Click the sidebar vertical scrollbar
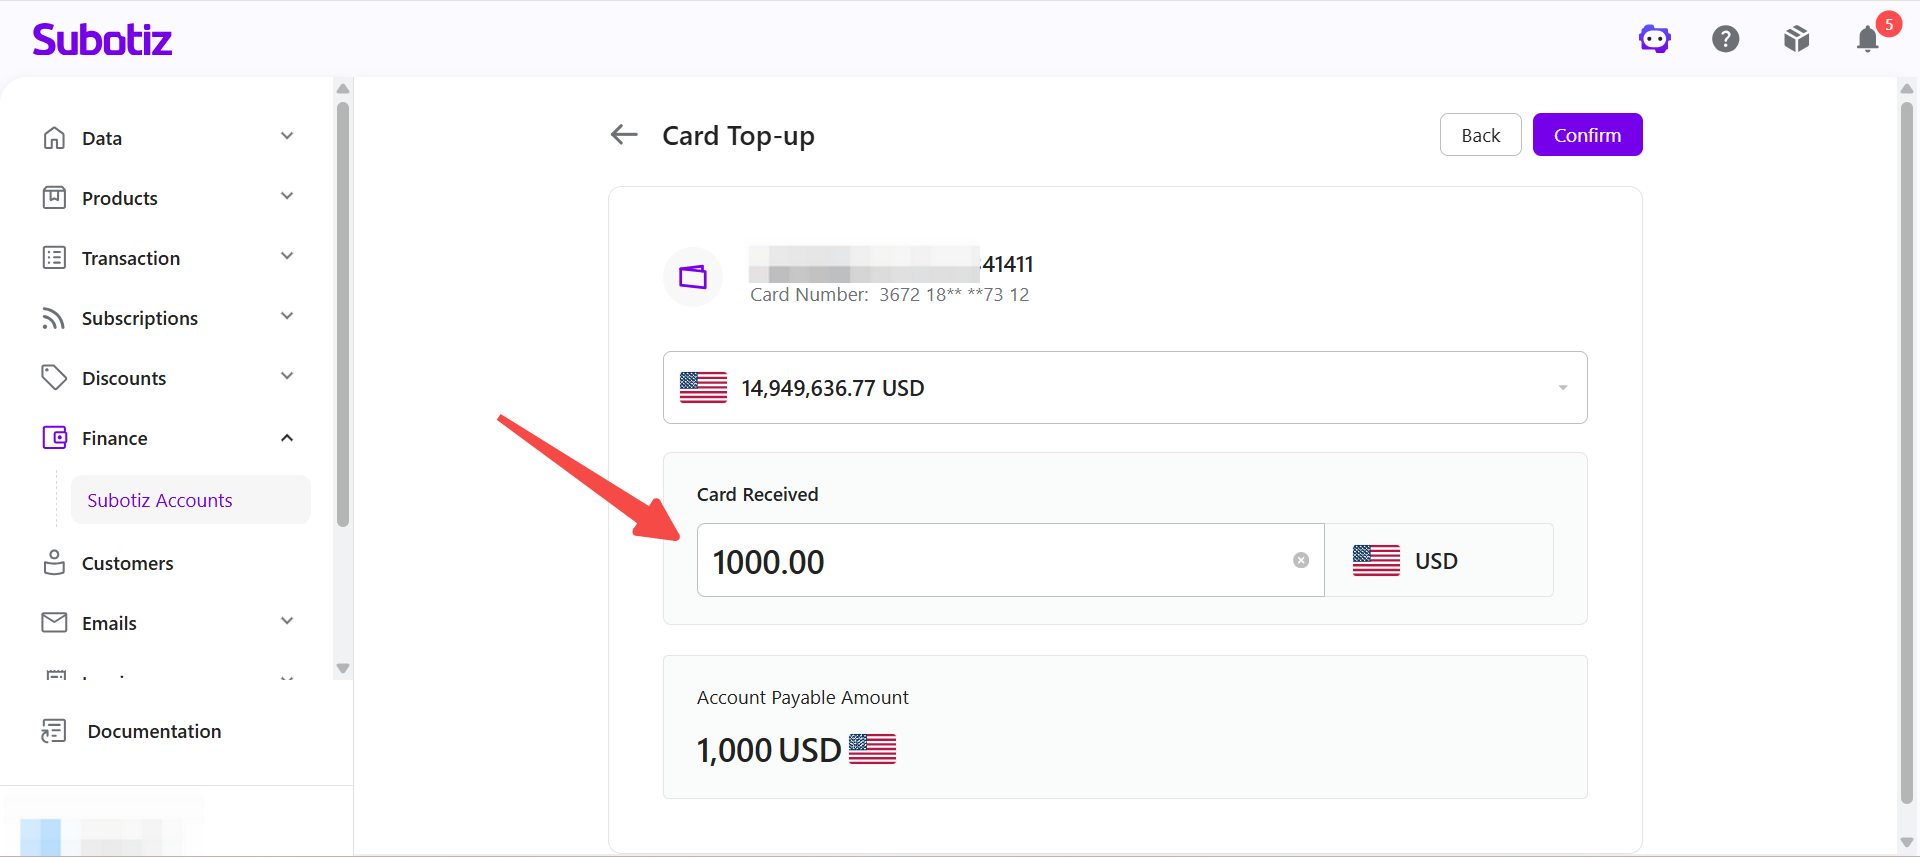The image size is (1920, 857). point(343,314)
